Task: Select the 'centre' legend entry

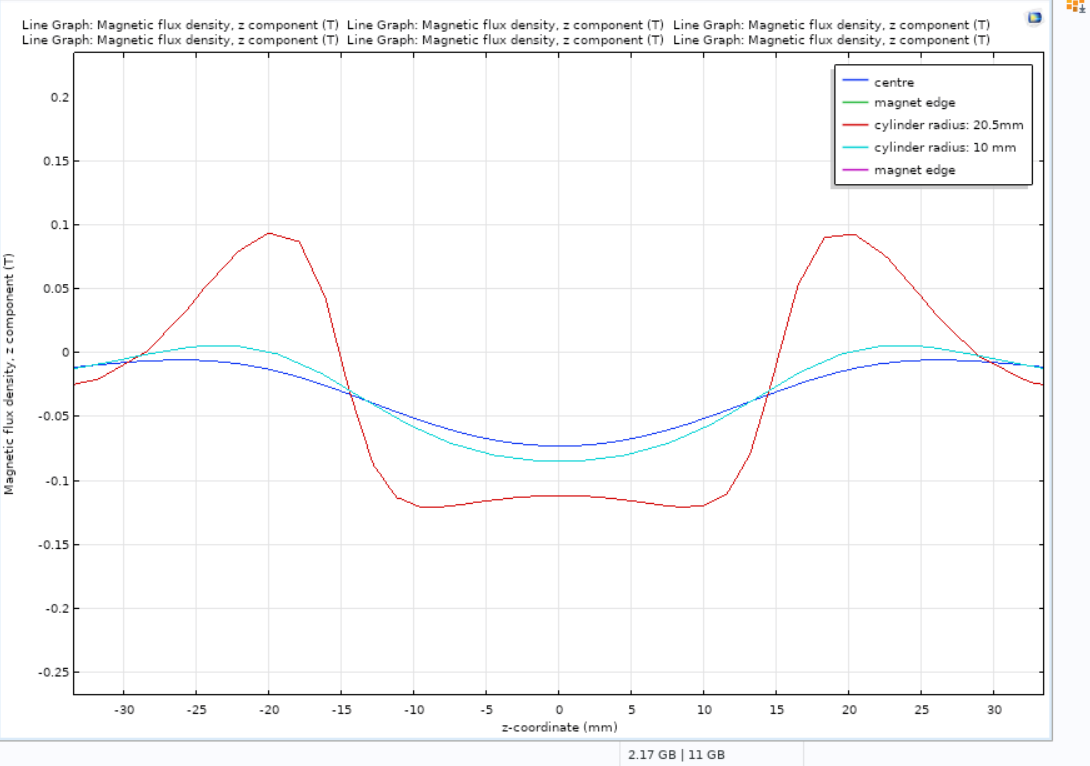Action: pos(894,82)
